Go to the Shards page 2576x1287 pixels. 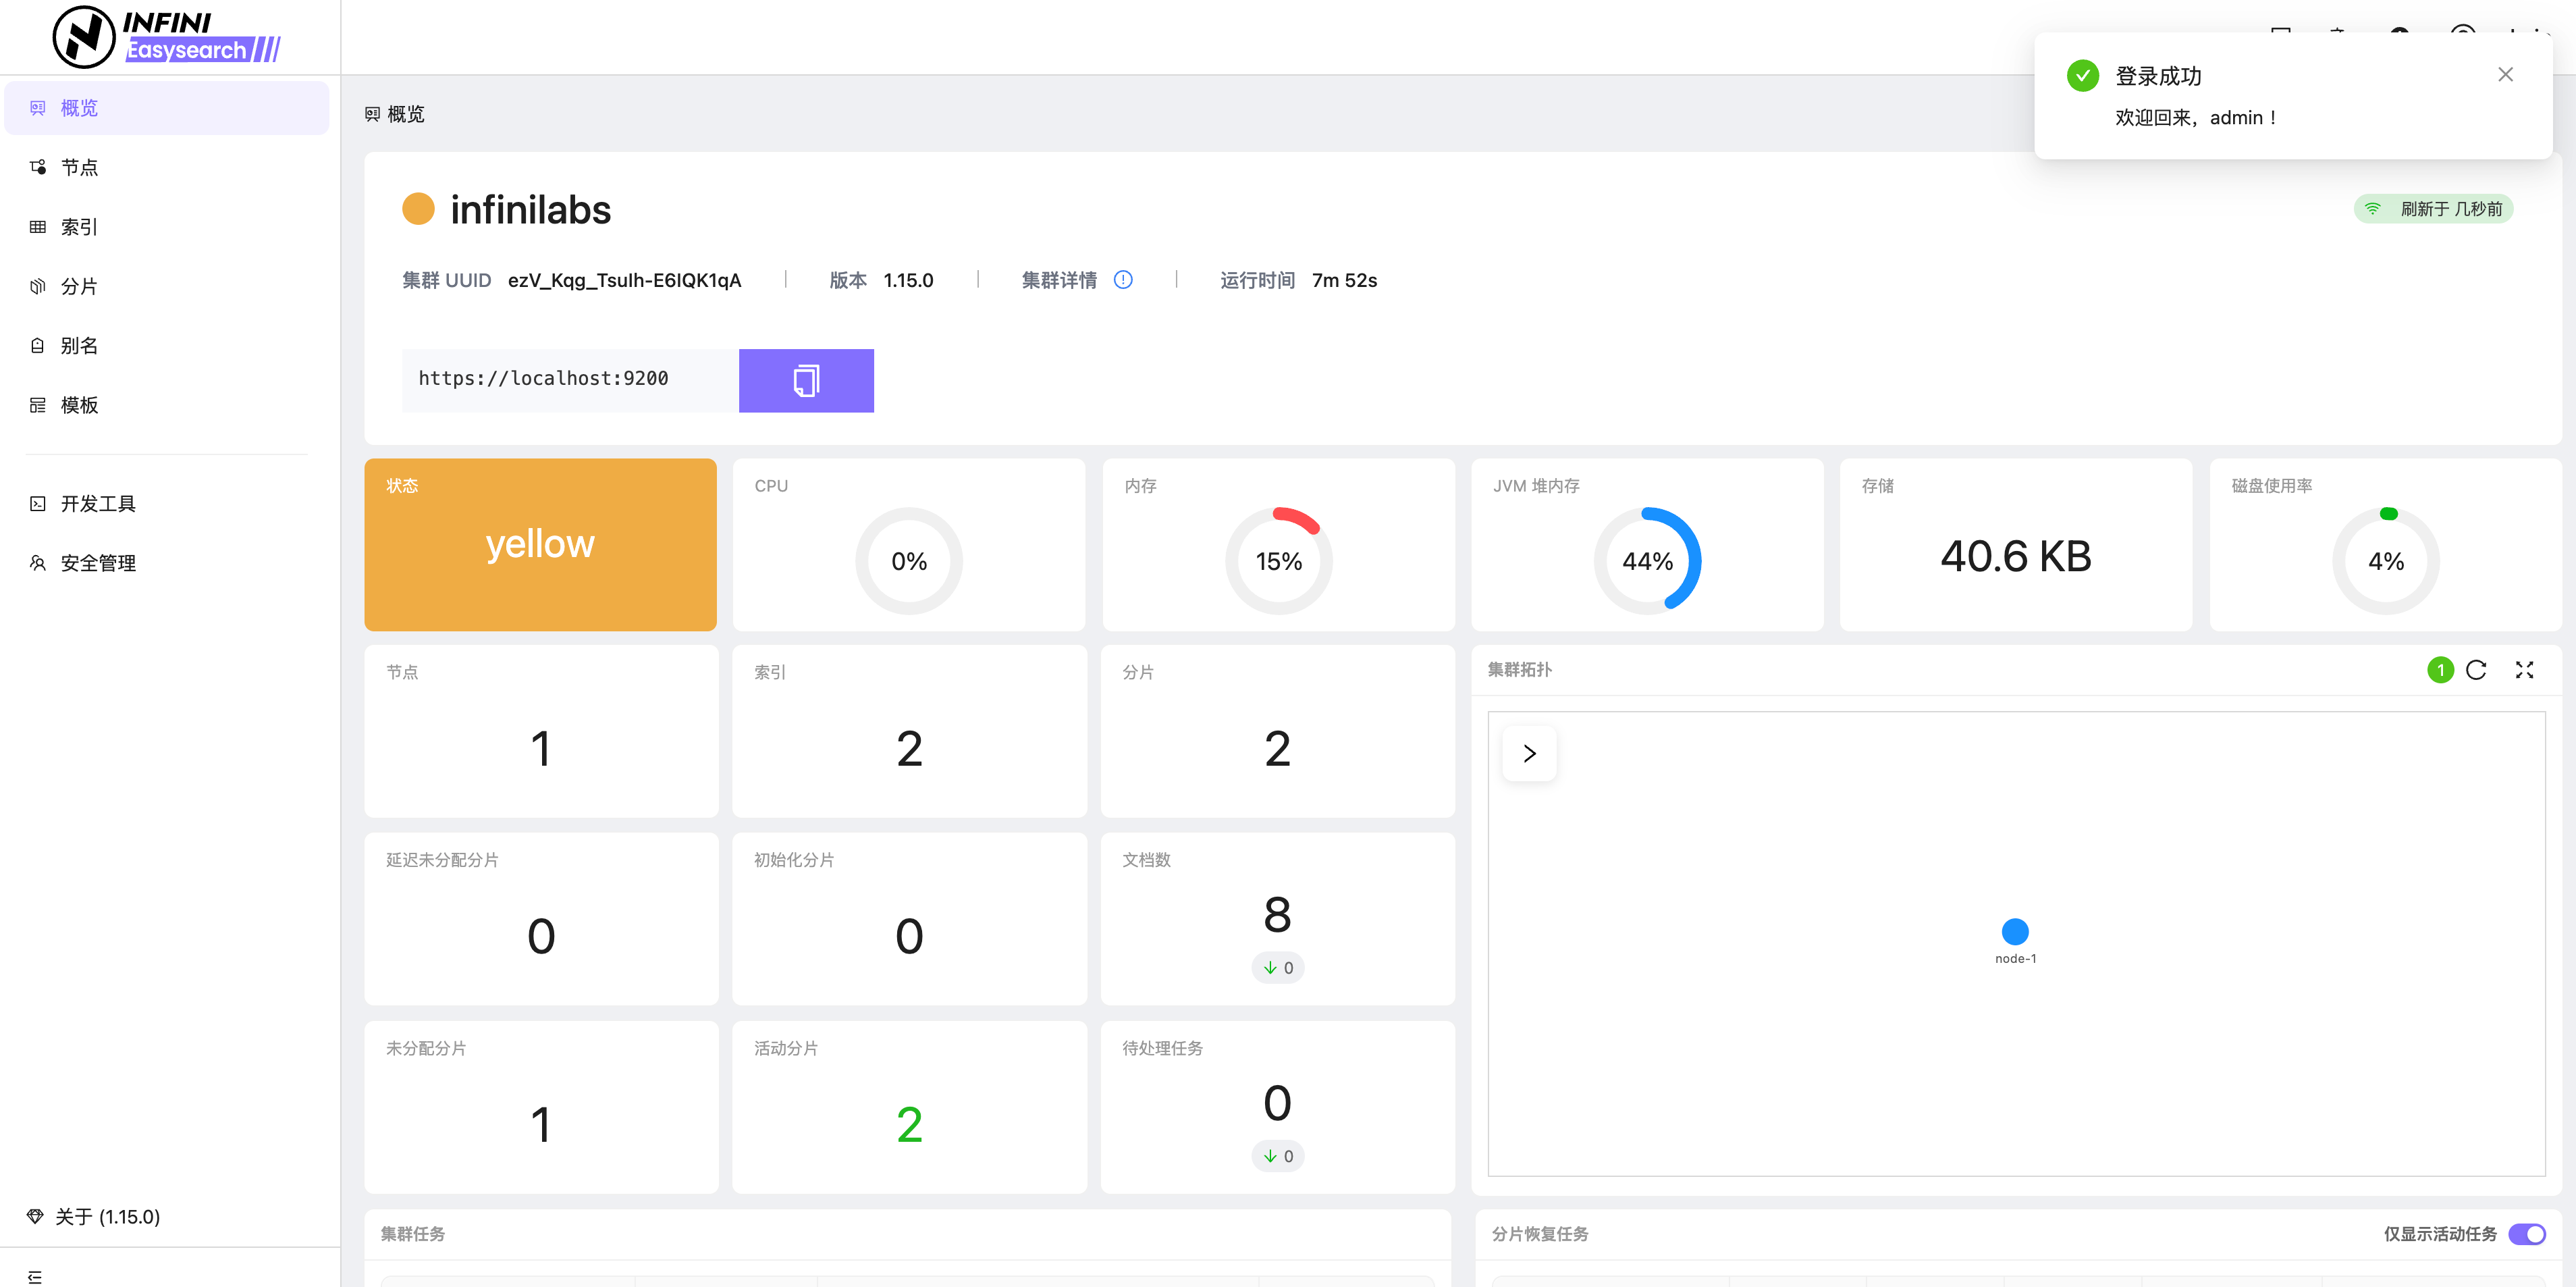pos(79,287)
